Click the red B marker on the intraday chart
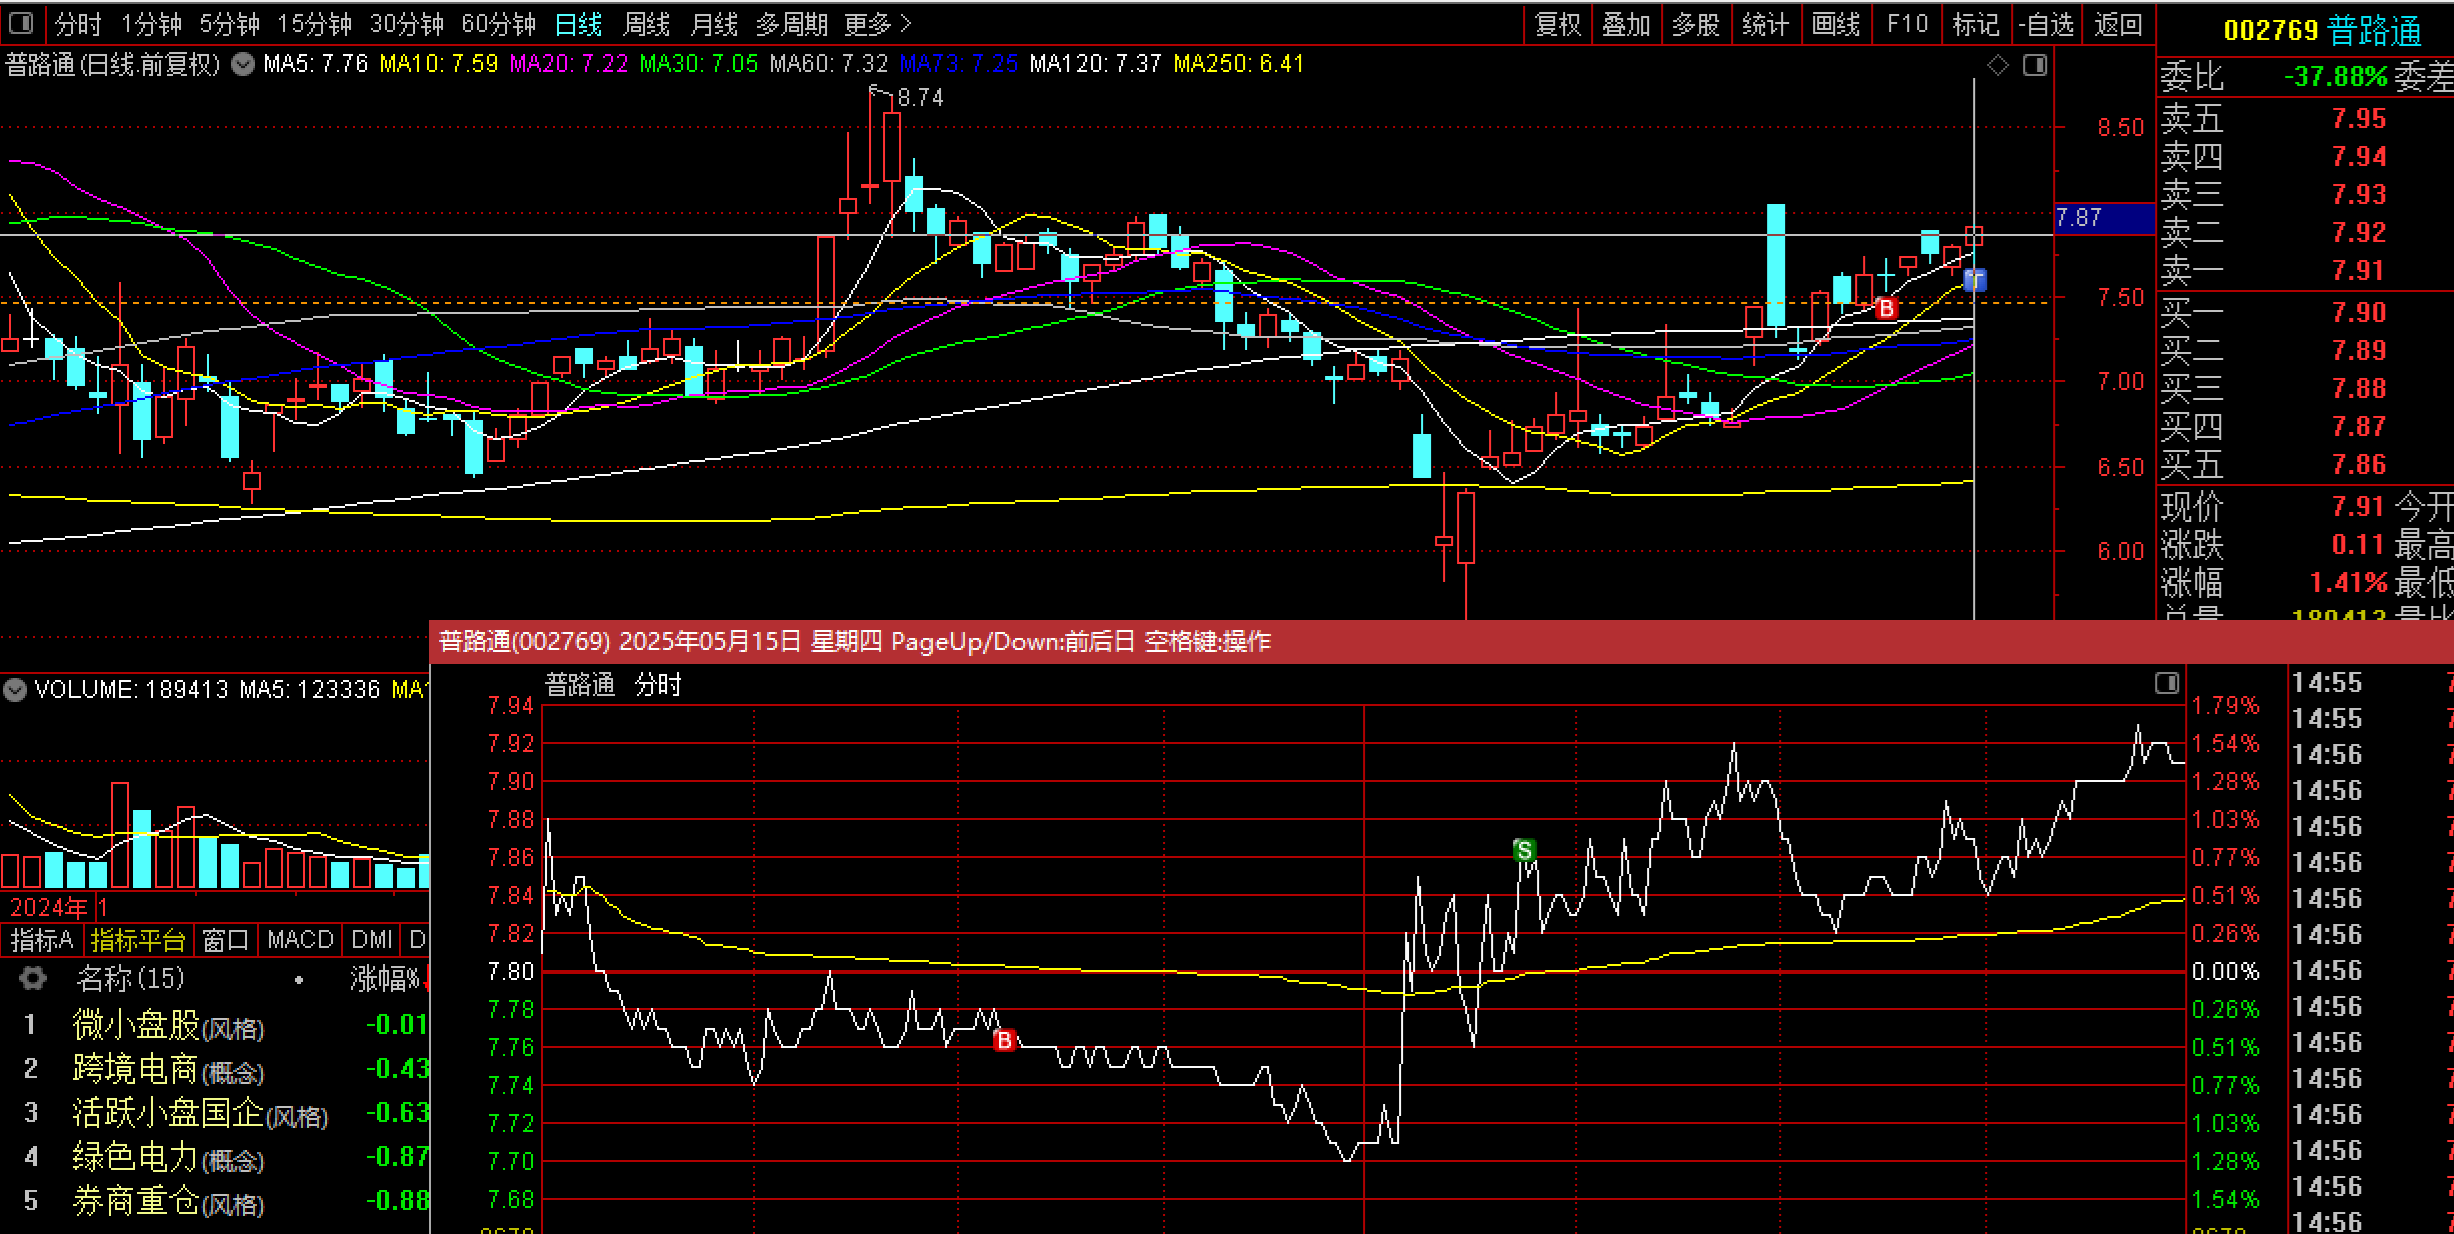 (1005, 1040)
